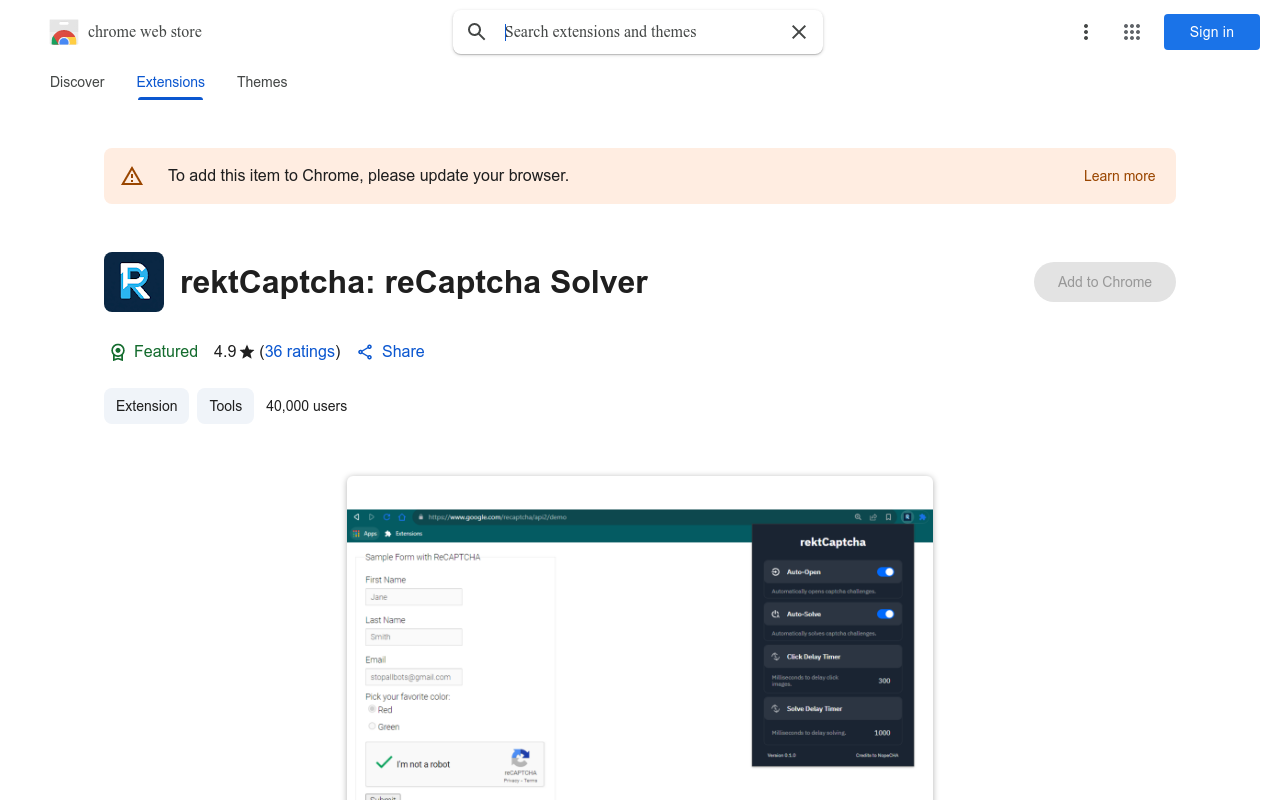Click the Extension category chip

pos(146,406)
